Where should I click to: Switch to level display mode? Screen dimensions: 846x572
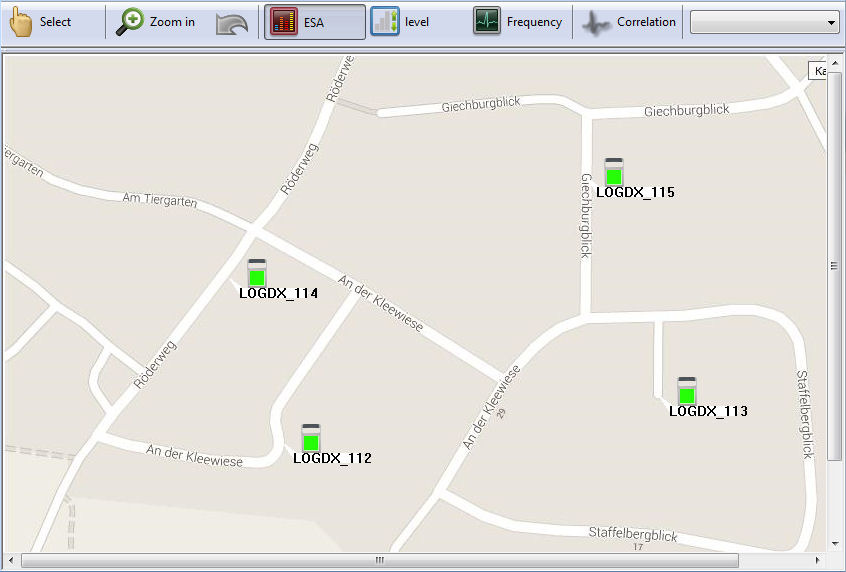pyautogui.click(x=401, y=22)
